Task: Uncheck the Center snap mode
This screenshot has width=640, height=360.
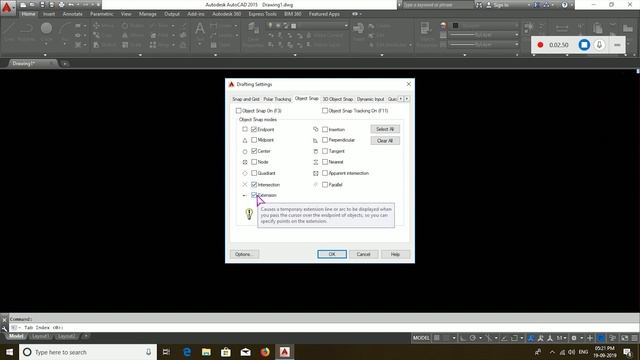Action: [254, 151]
